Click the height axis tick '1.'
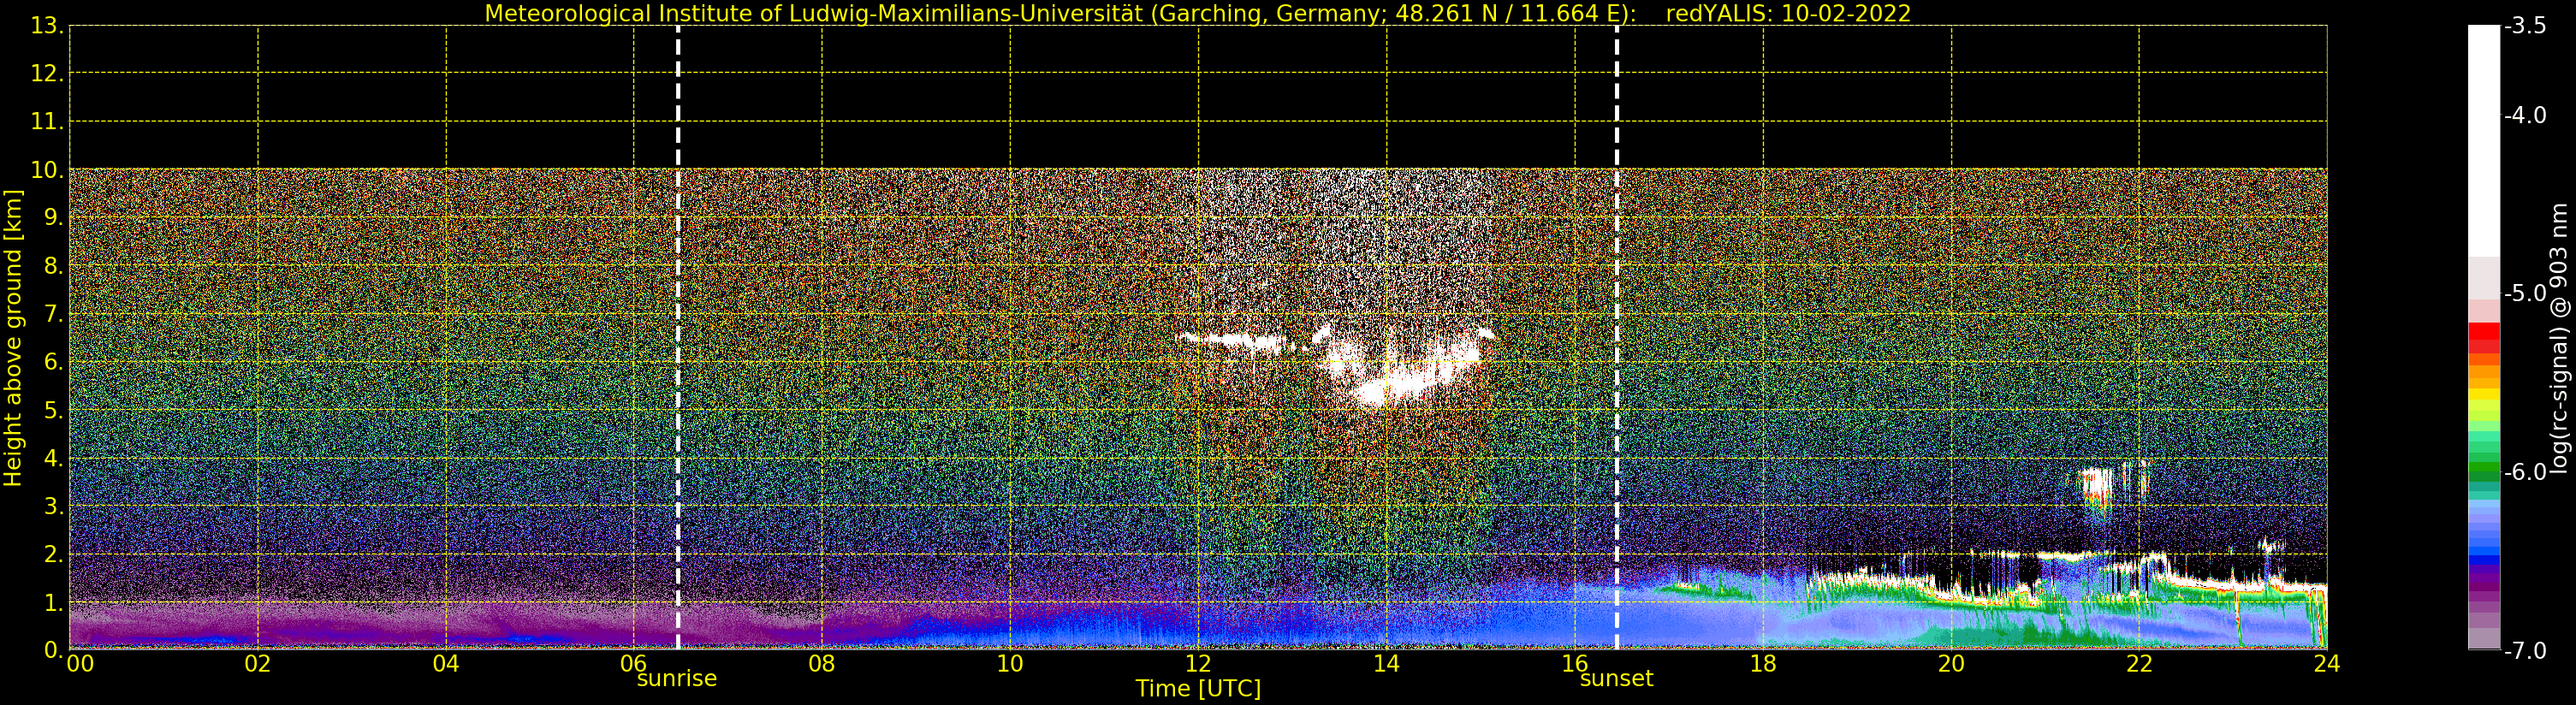The width and height of the screenshot is (2576, 705). click(54, 602)
